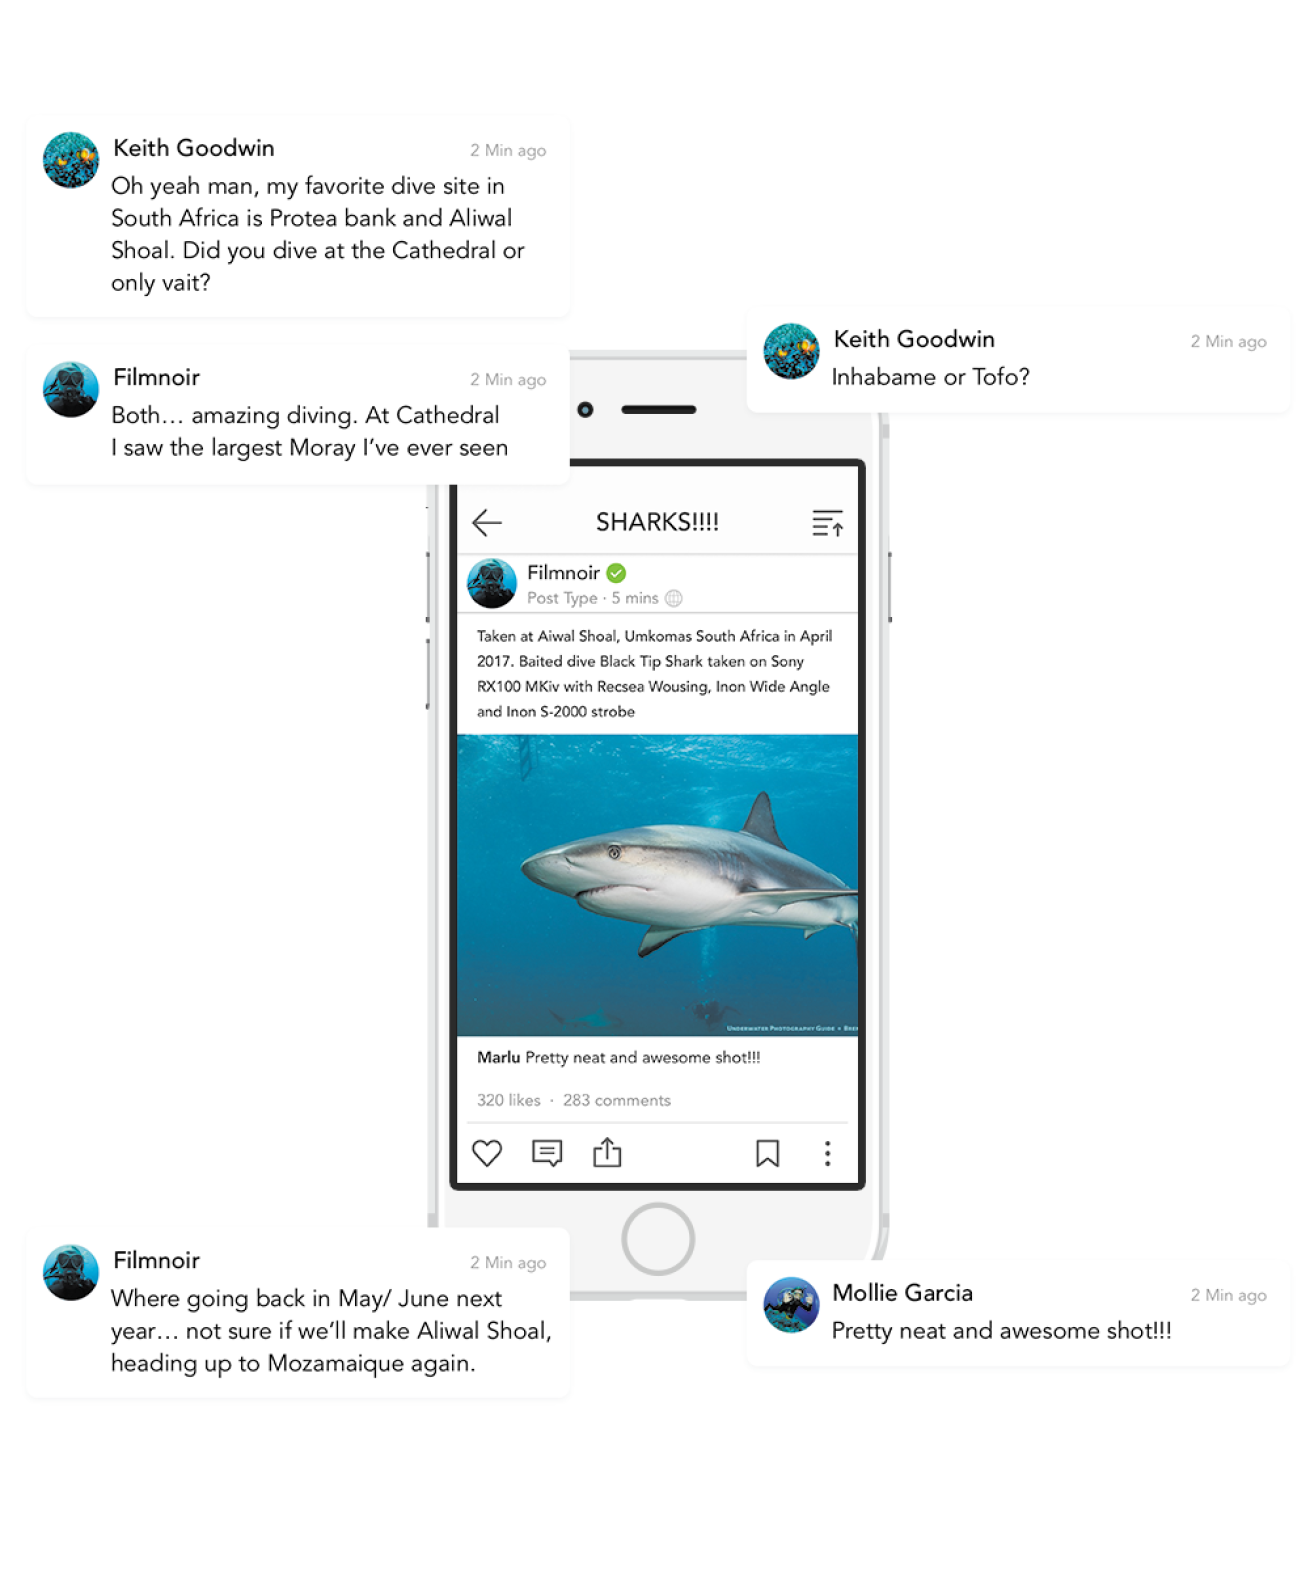Click the Marlu commenter name under the photo
Image resolution: width=1310 pixels, height=1572 pixels.
498,1057
